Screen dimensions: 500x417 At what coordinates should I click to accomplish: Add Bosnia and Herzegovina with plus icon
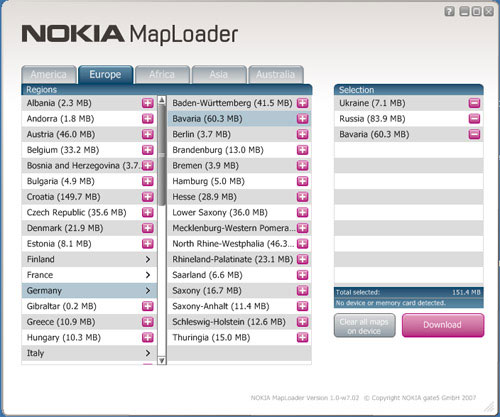[x=148, y=166]
